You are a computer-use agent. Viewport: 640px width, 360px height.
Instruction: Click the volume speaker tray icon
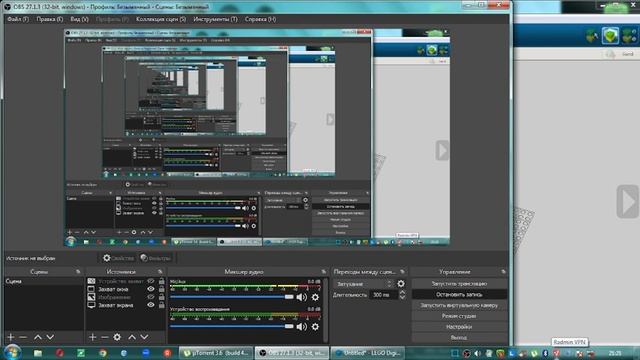click(x=478, y=353)
